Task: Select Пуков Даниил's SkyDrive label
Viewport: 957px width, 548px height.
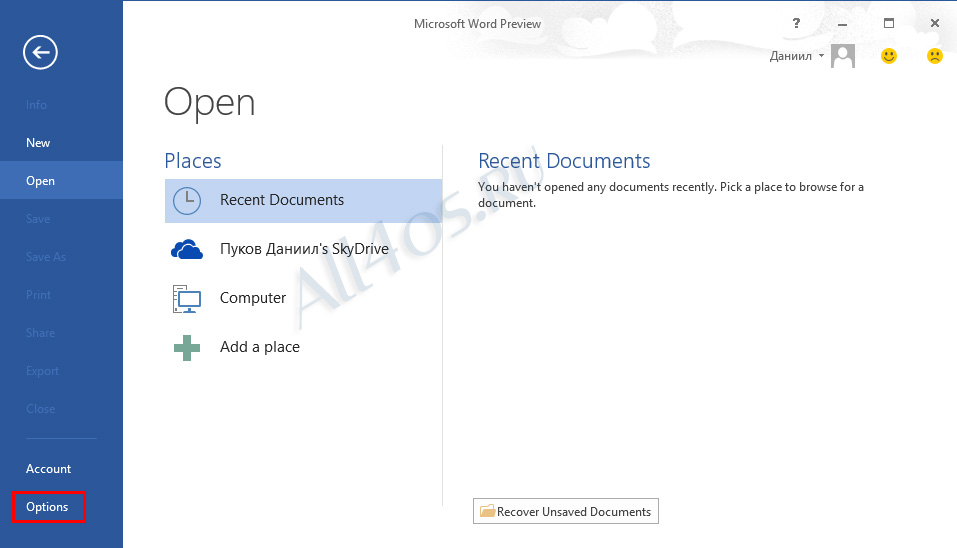Action: 304,249
